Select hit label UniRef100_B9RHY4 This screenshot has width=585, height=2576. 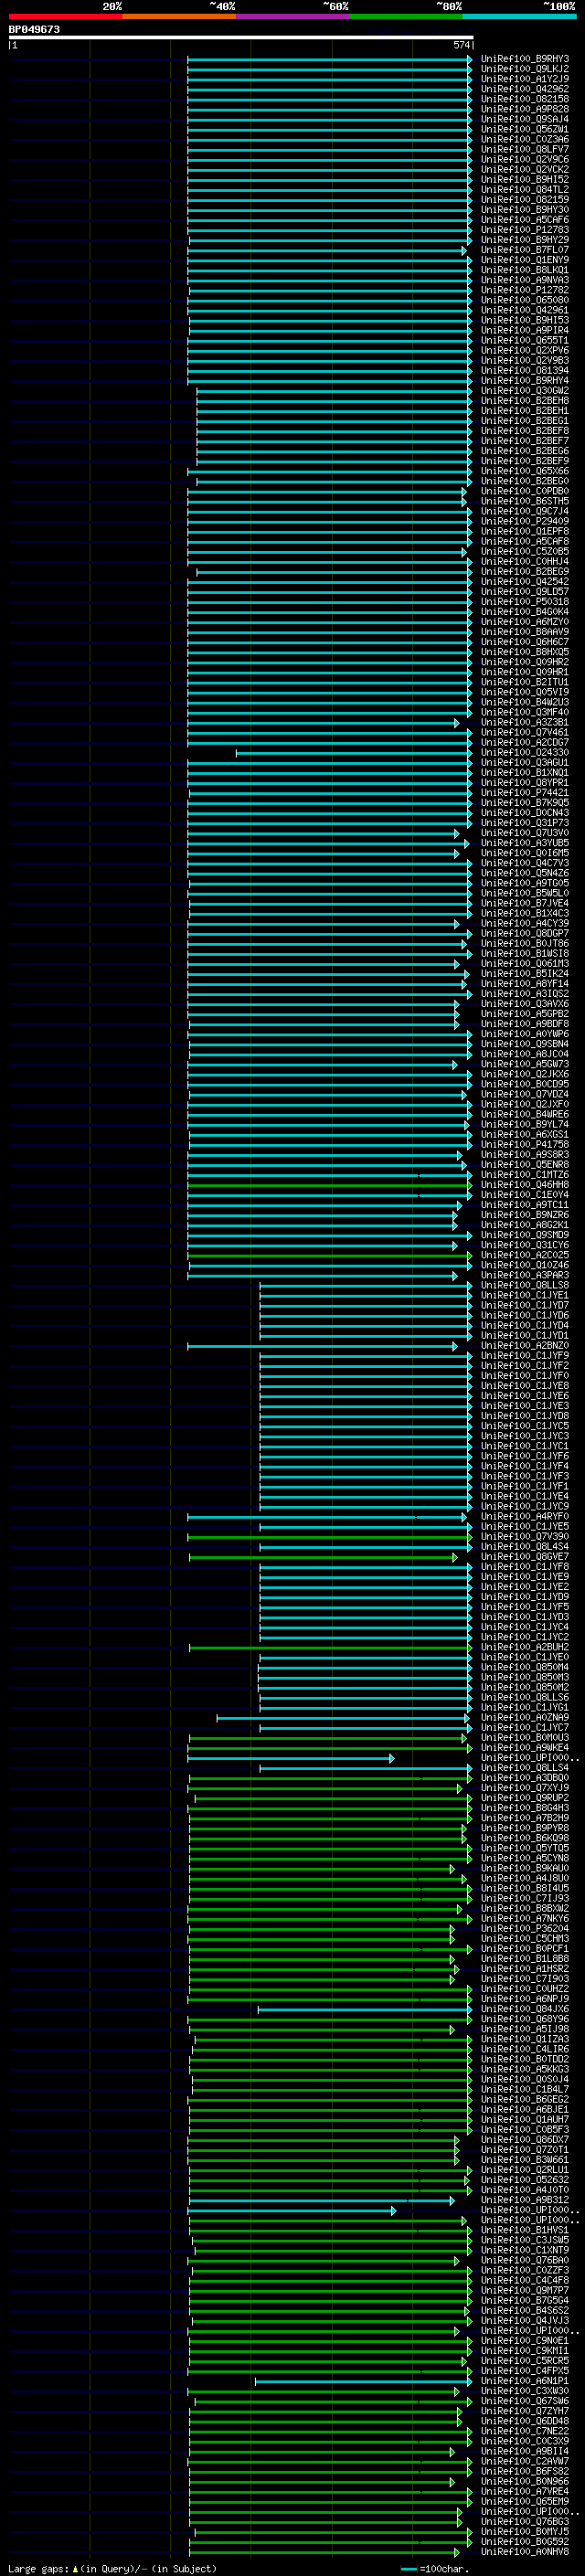pos(524,381)
